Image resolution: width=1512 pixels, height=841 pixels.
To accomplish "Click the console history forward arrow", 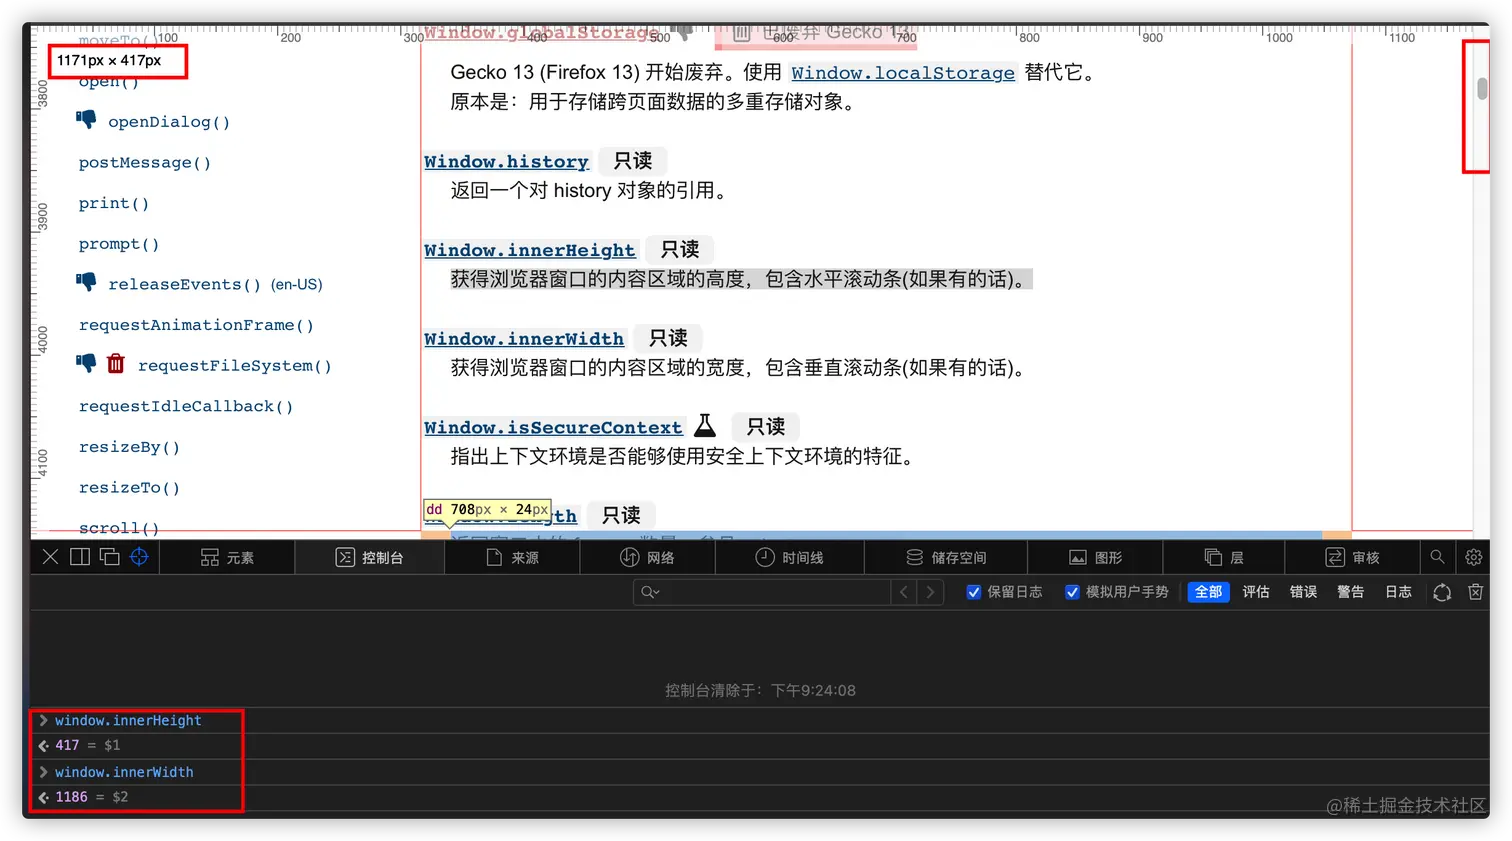I will pos(931,591).
